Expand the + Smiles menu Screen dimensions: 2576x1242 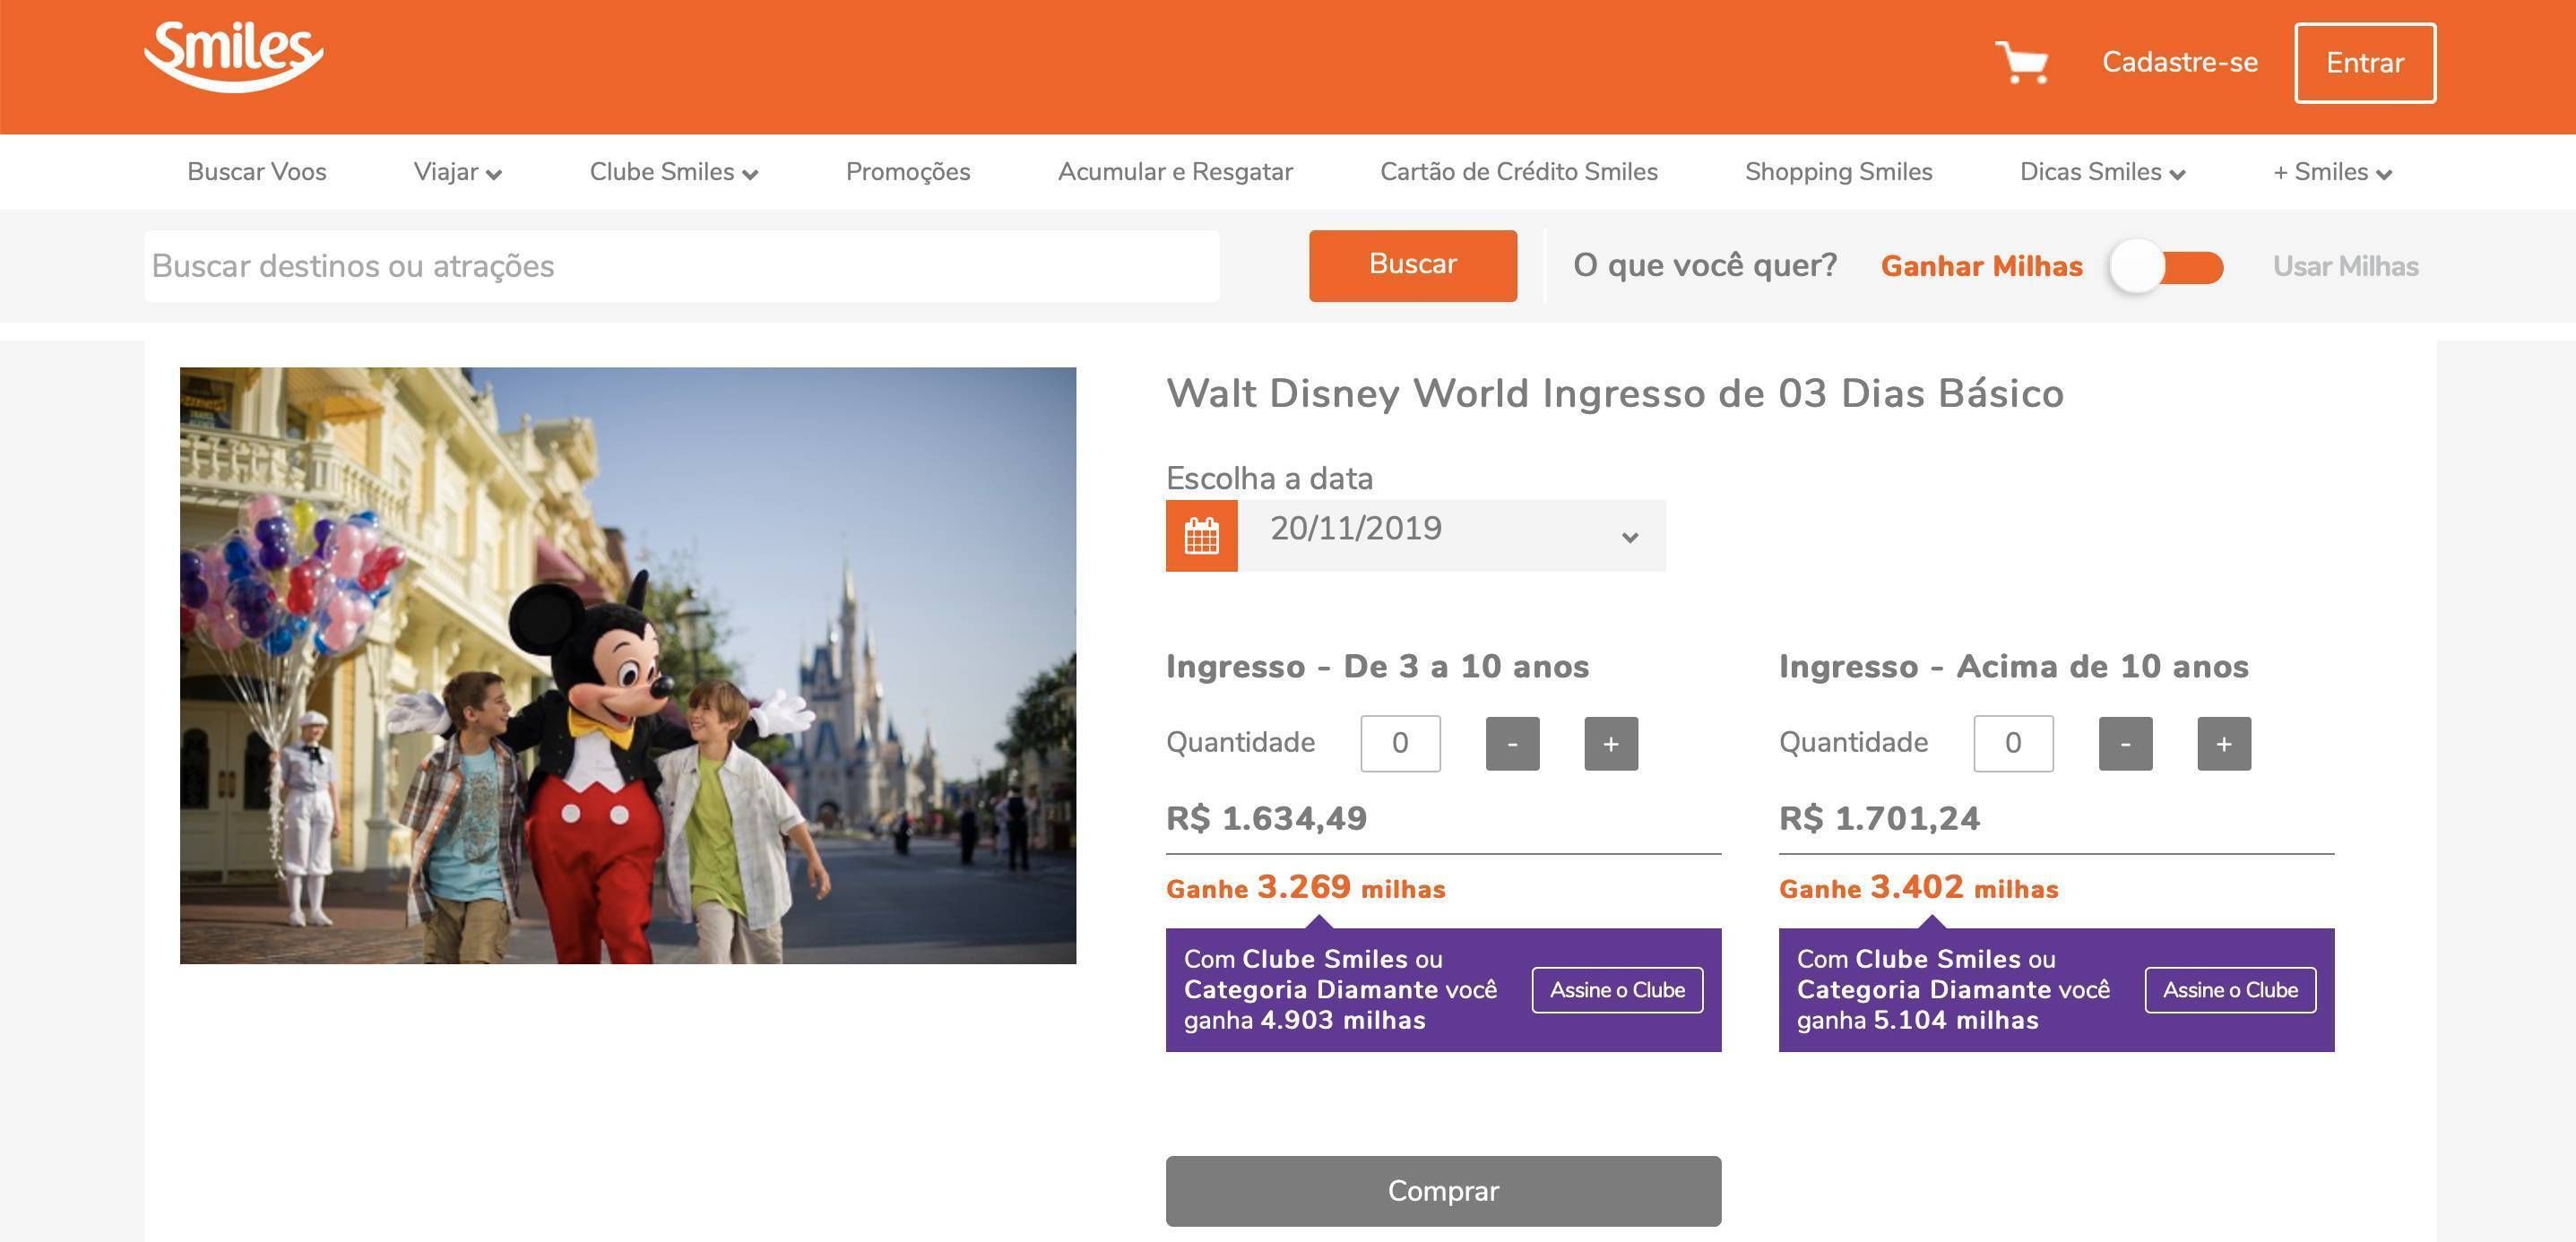(2332, 172)
